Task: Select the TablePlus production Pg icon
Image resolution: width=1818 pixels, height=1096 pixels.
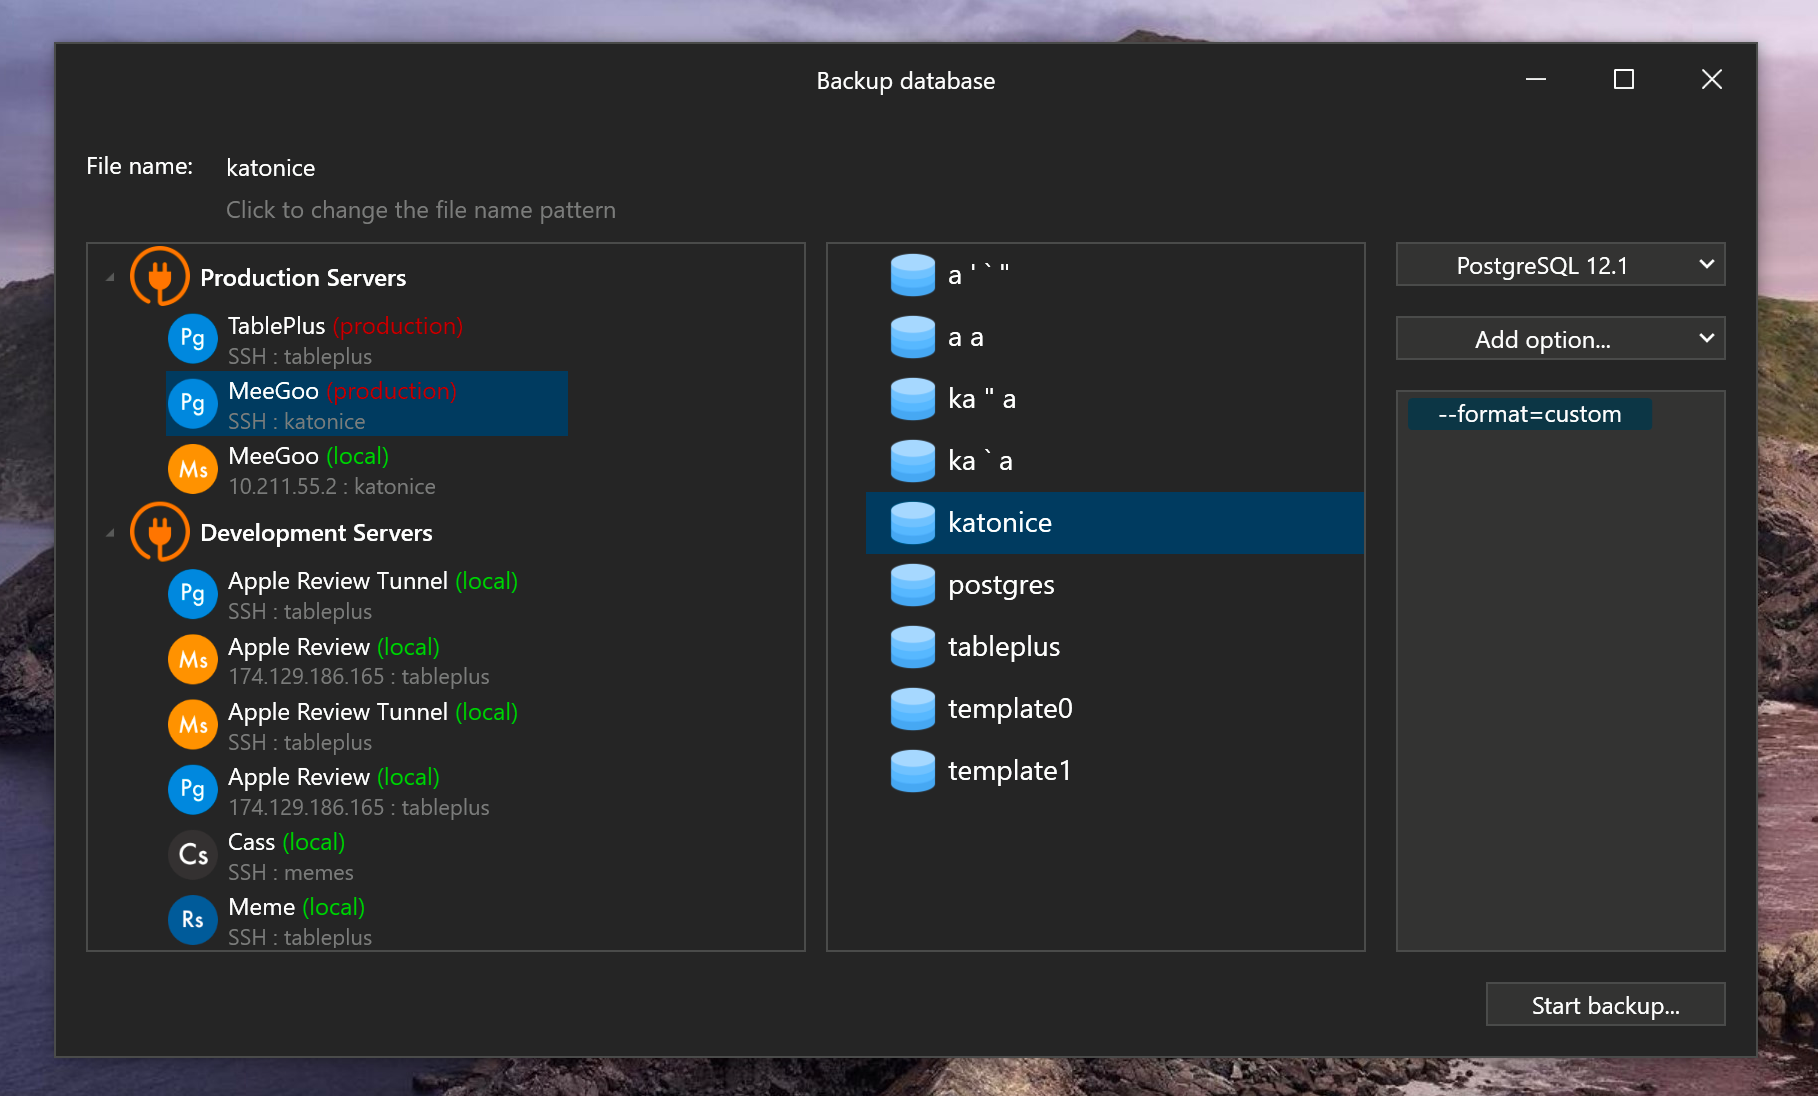Action: pos(193,339)
